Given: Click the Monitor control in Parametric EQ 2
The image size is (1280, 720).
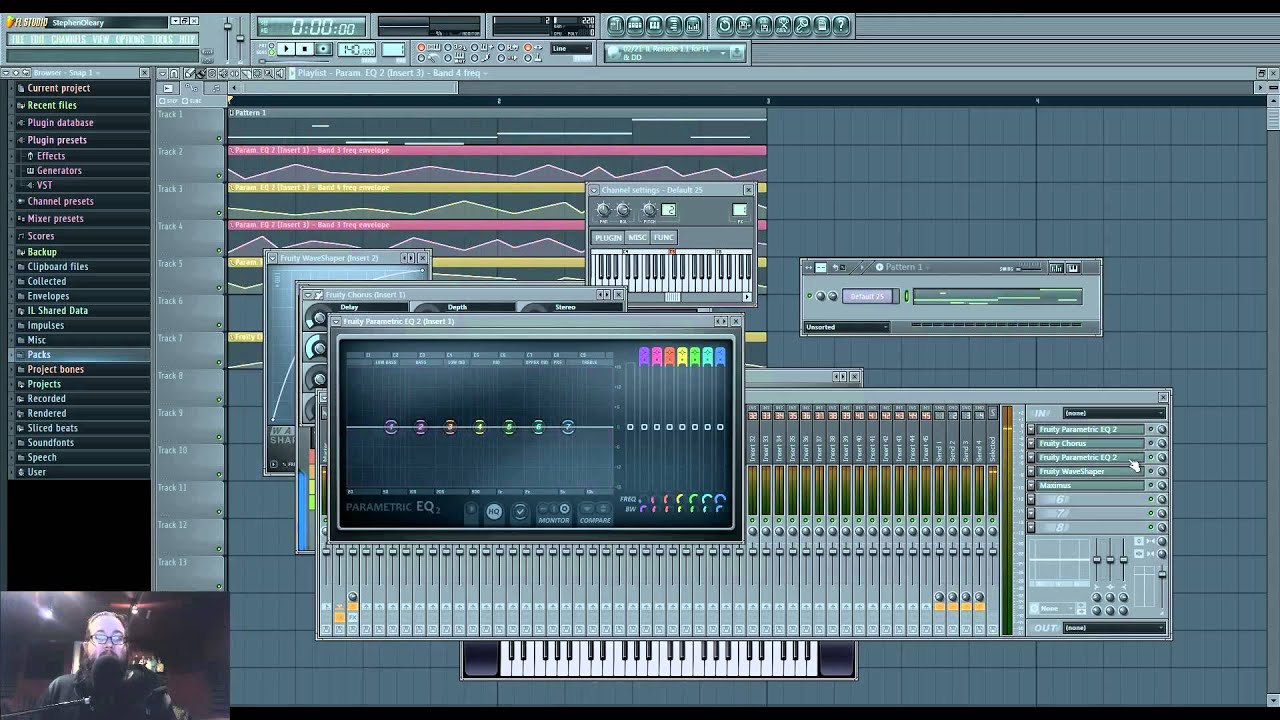Looking at the screenshot, I should 555,514.
